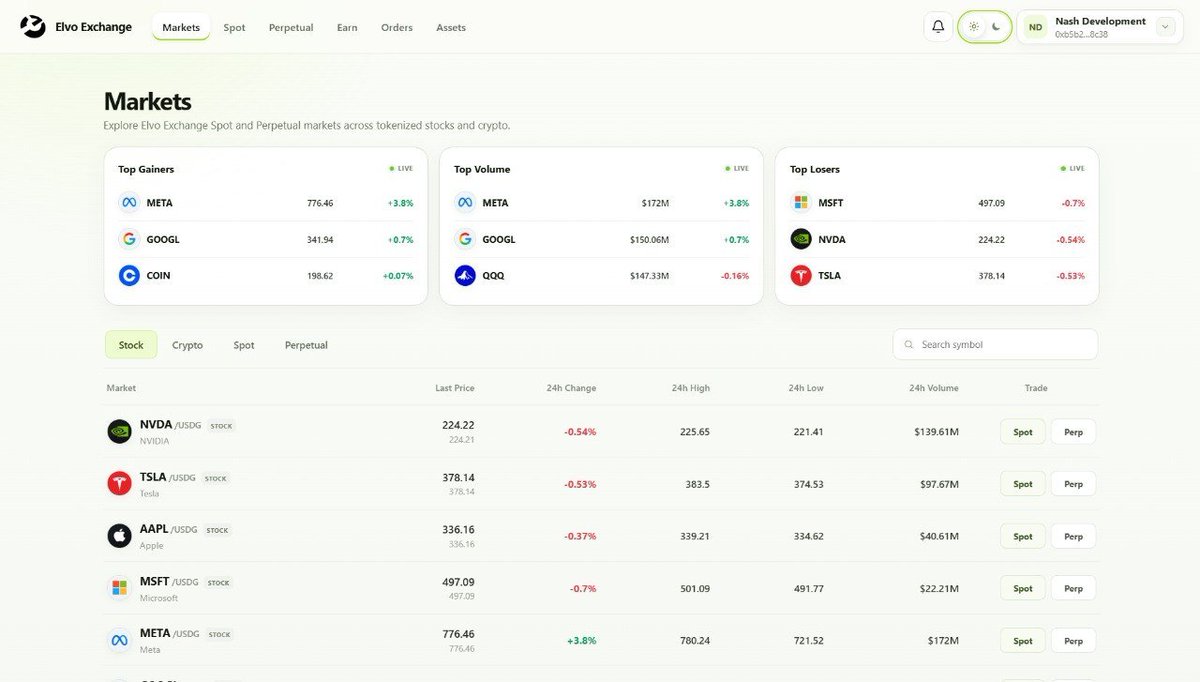Click NVIDIA logo in market table
This screenshot has height=682, width=1200.
(x=119, y=431)
